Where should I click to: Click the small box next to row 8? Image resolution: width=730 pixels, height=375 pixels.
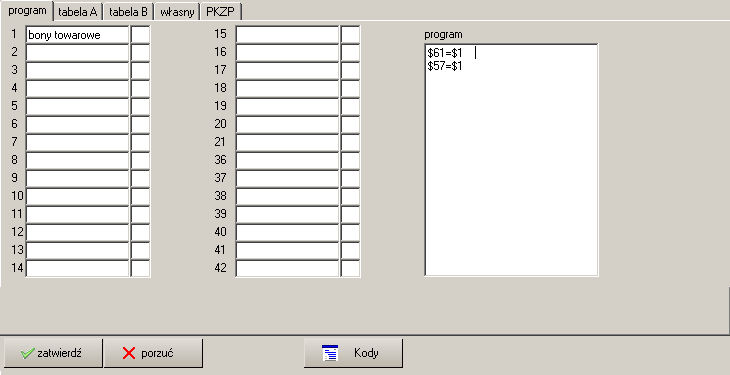click(141, 161)
